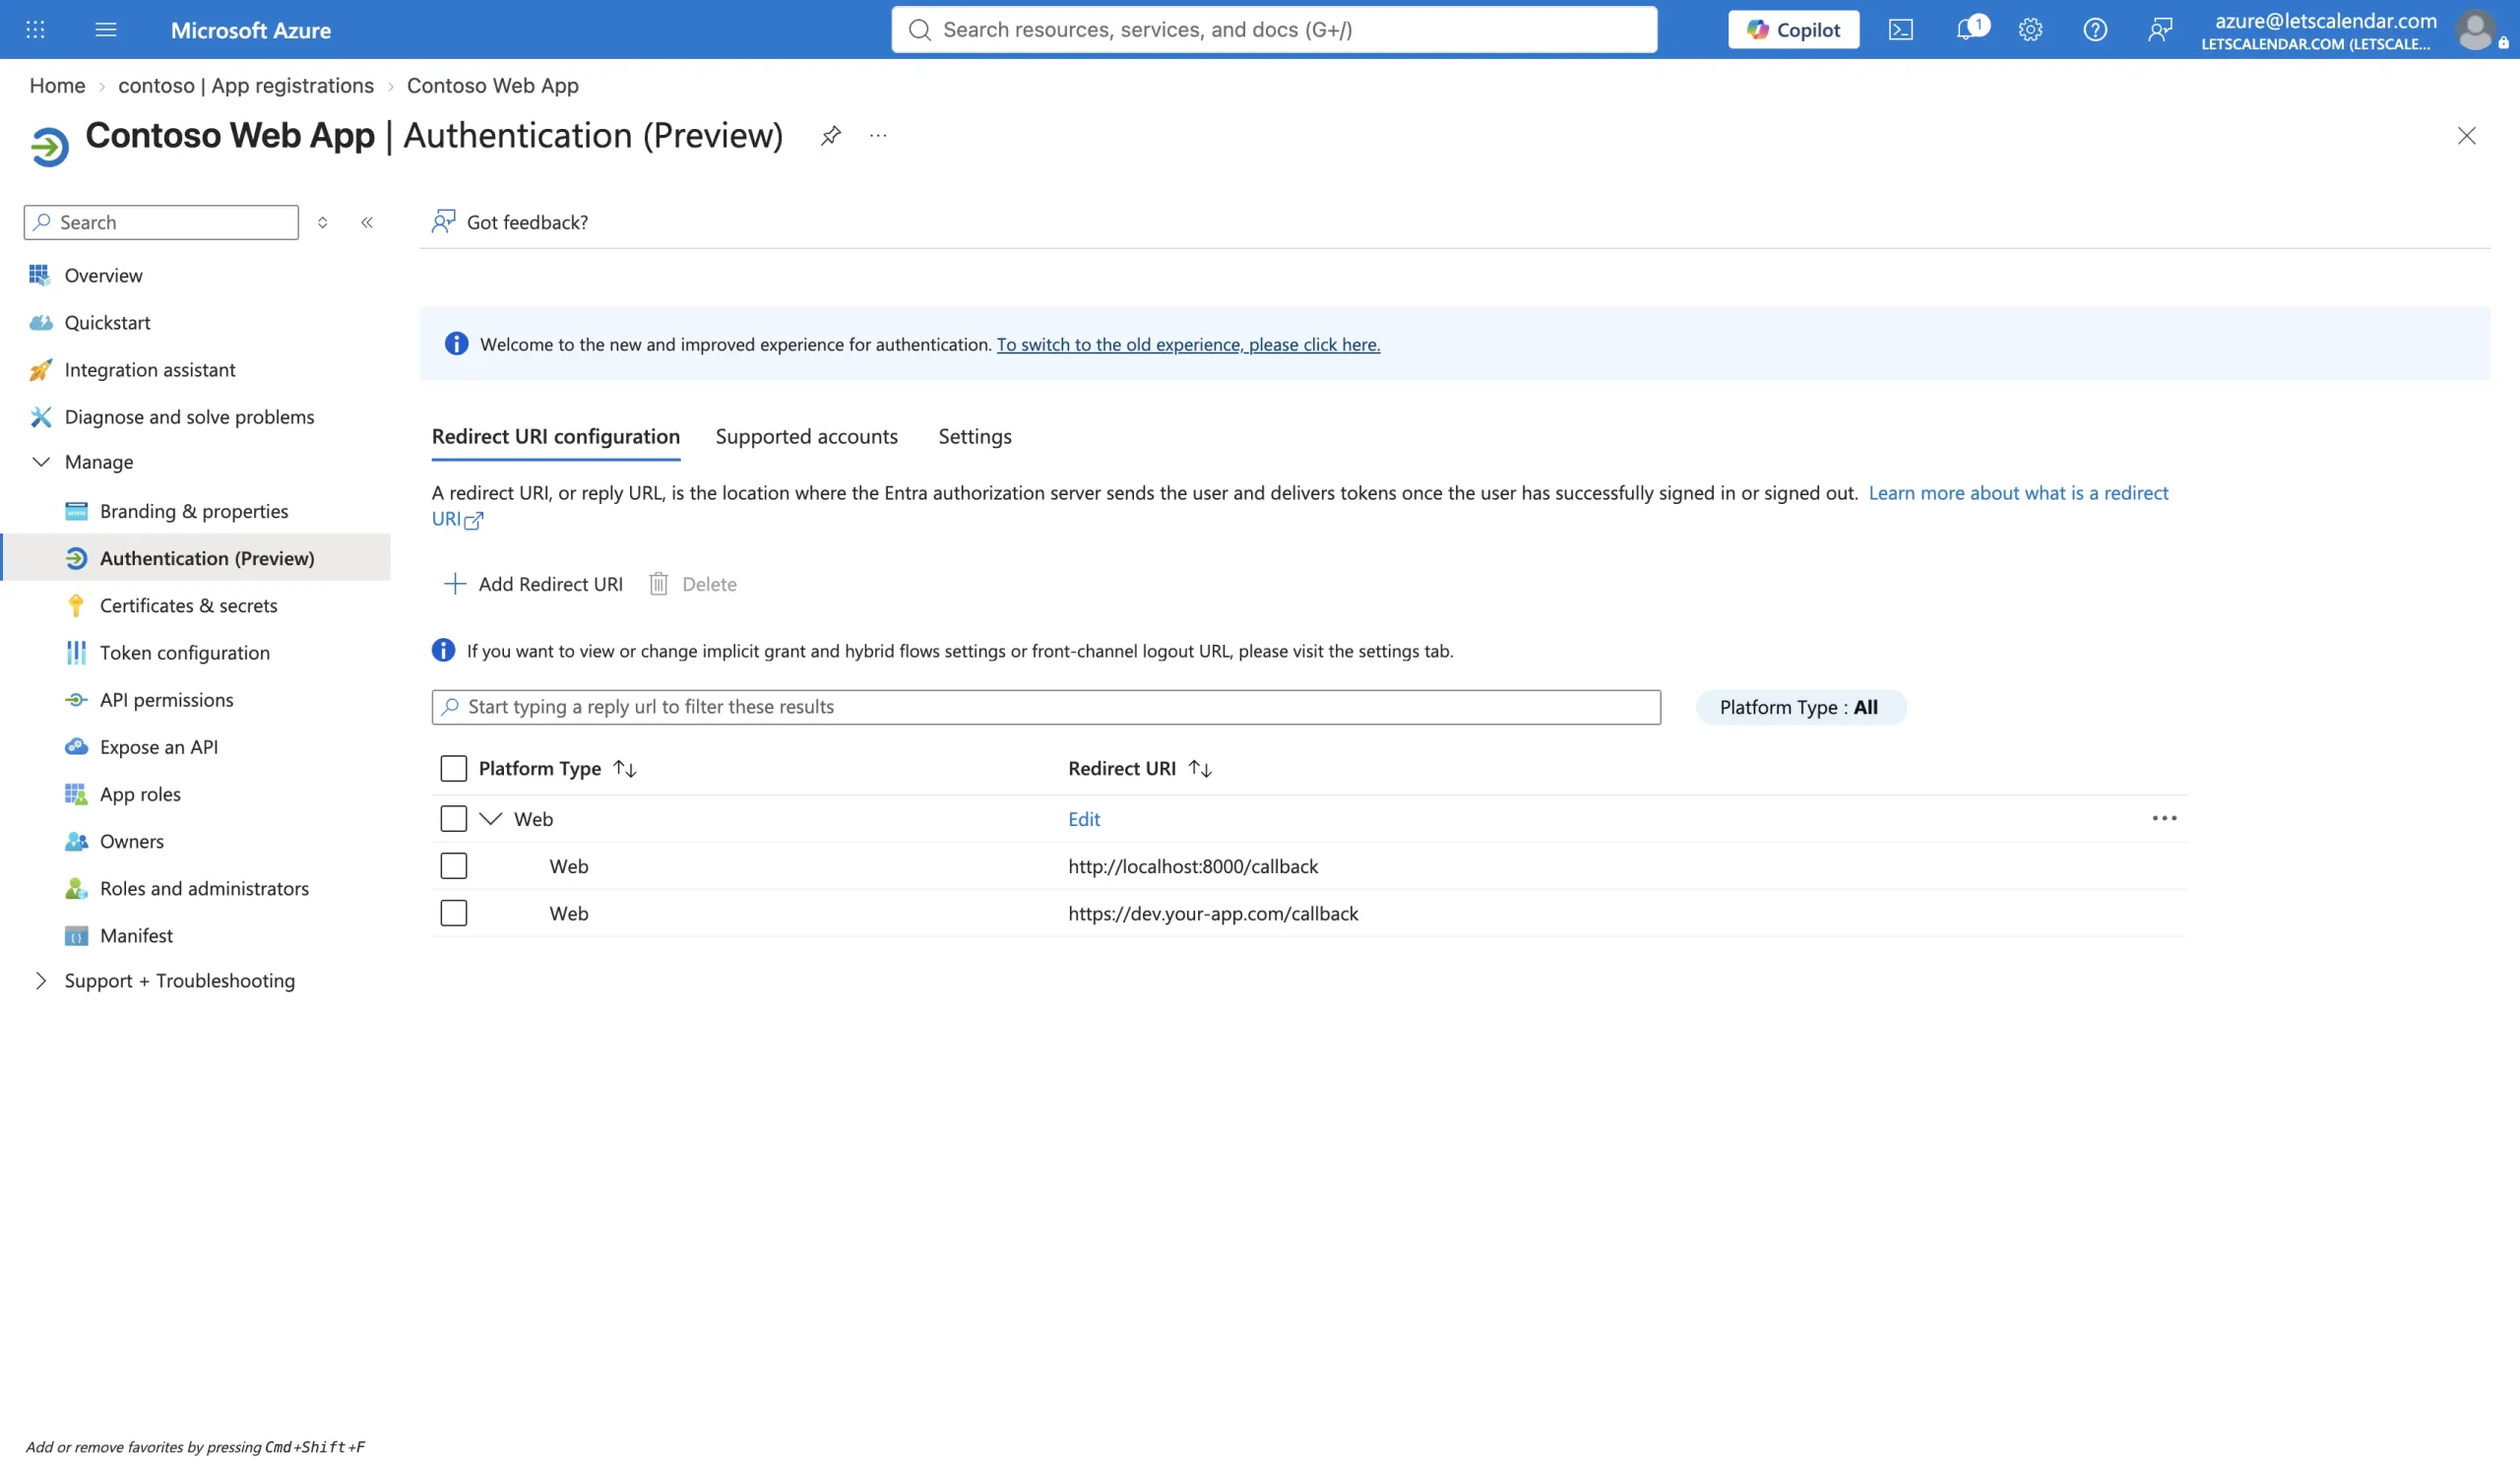Open the hamburger portal menu
The image size is (2520, 1459).
point(106,29)
